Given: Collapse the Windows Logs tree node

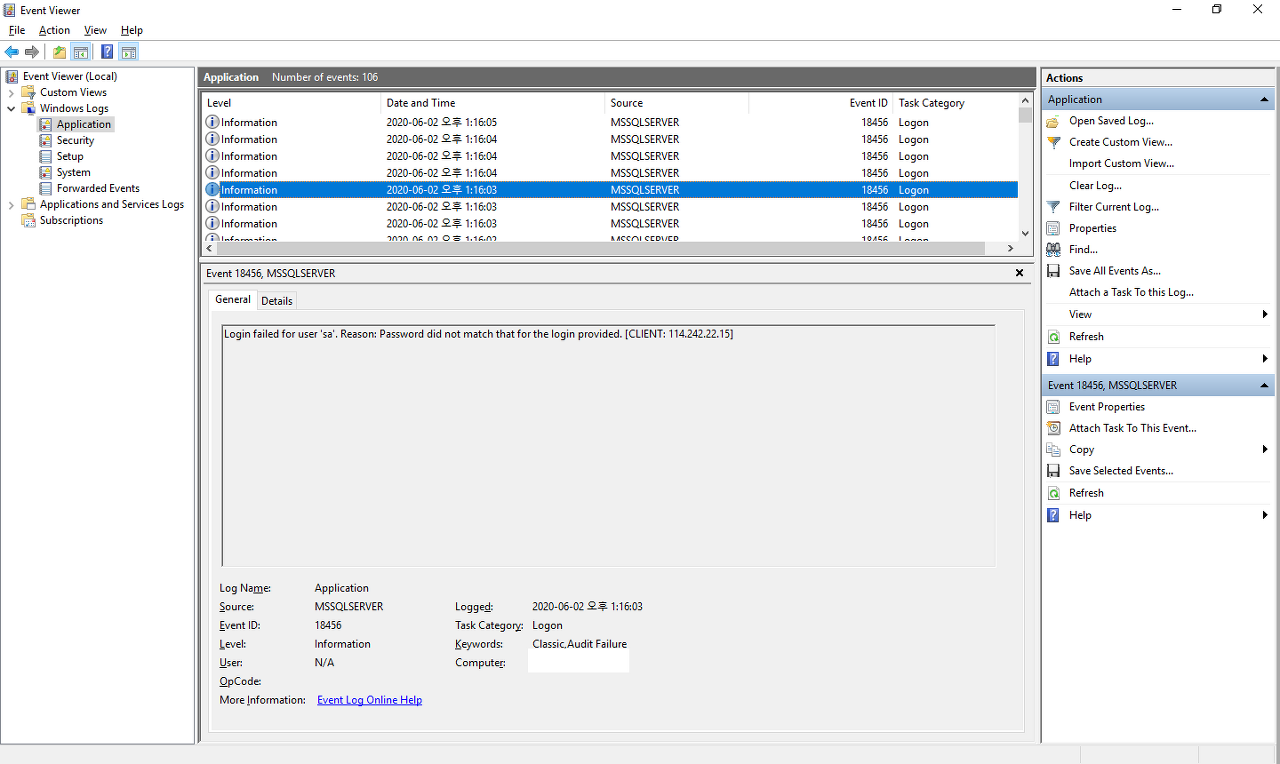Looking at the screenshot, I should [11, 109].
